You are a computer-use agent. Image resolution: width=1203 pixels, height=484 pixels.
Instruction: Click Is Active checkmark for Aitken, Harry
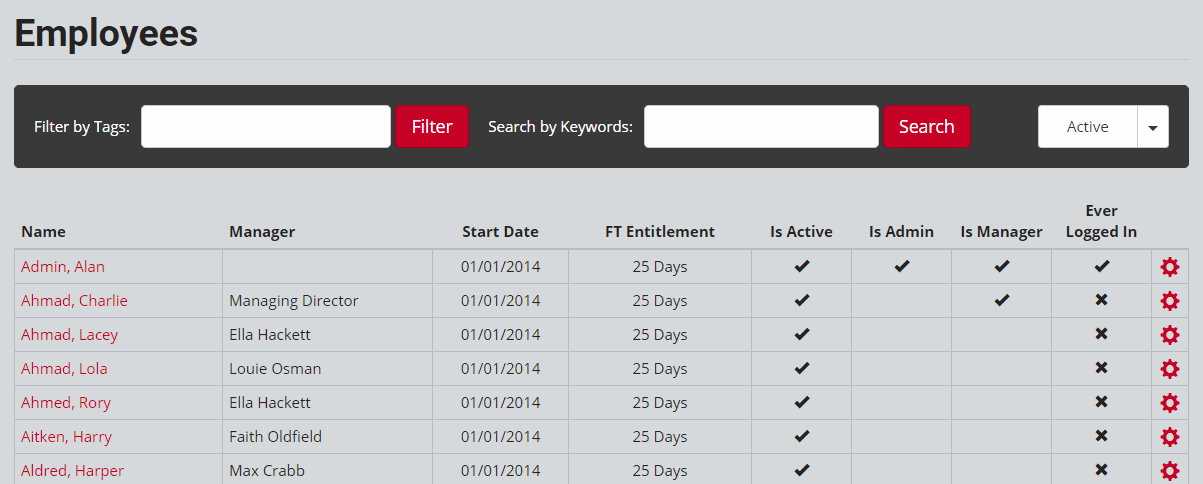pos(801,436)
